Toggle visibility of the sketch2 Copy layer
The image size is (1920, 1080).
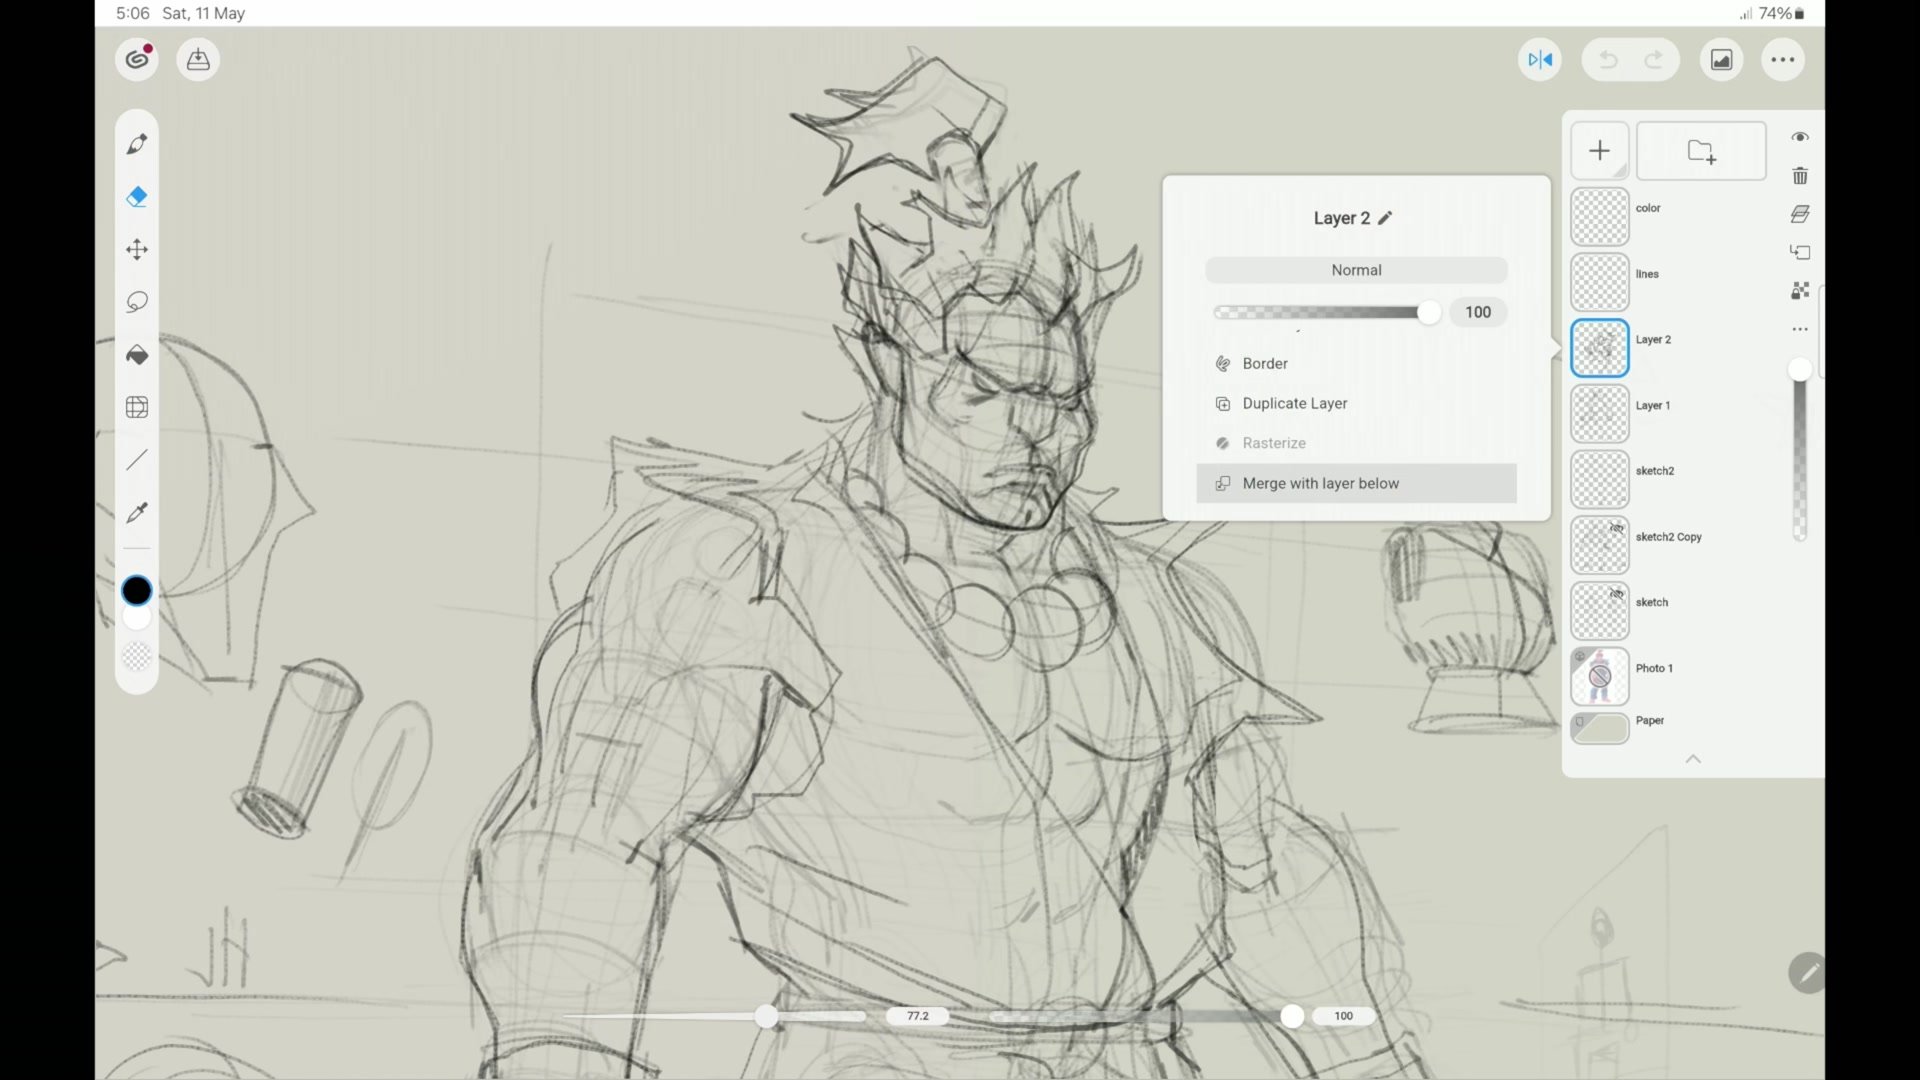point(1617,528)
